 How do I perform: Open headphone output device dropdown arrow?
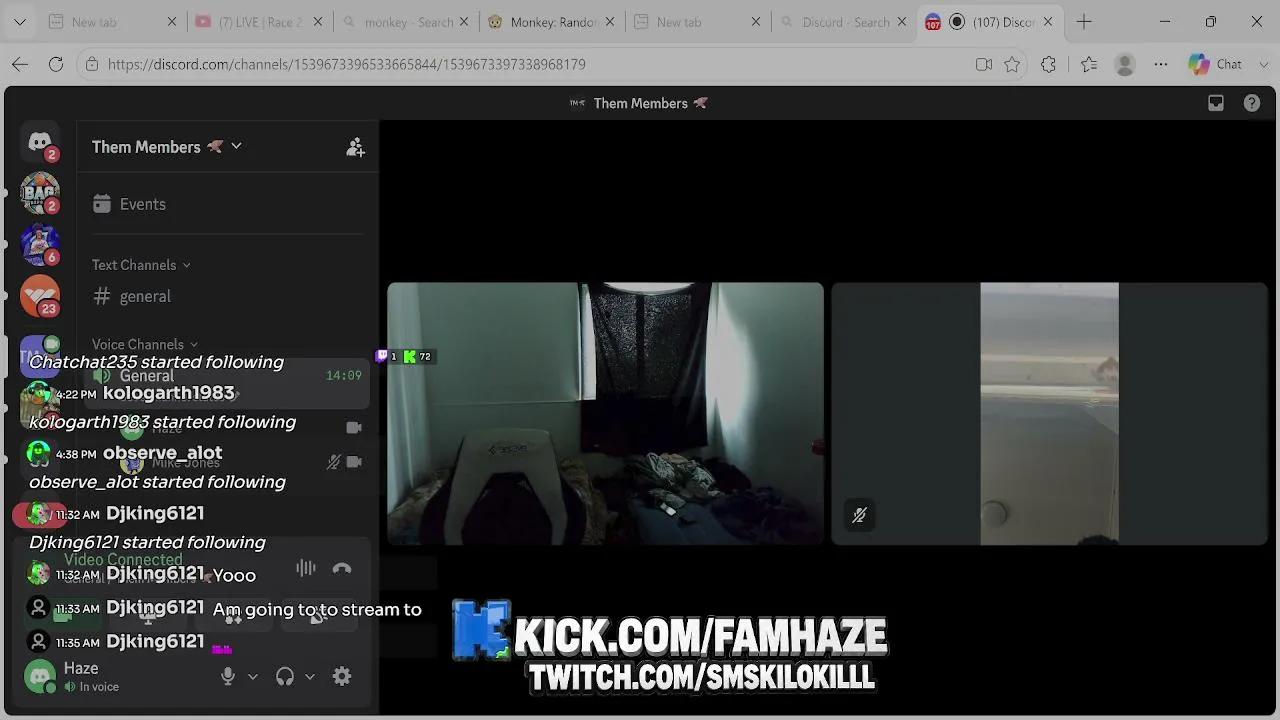click(310, 677)
